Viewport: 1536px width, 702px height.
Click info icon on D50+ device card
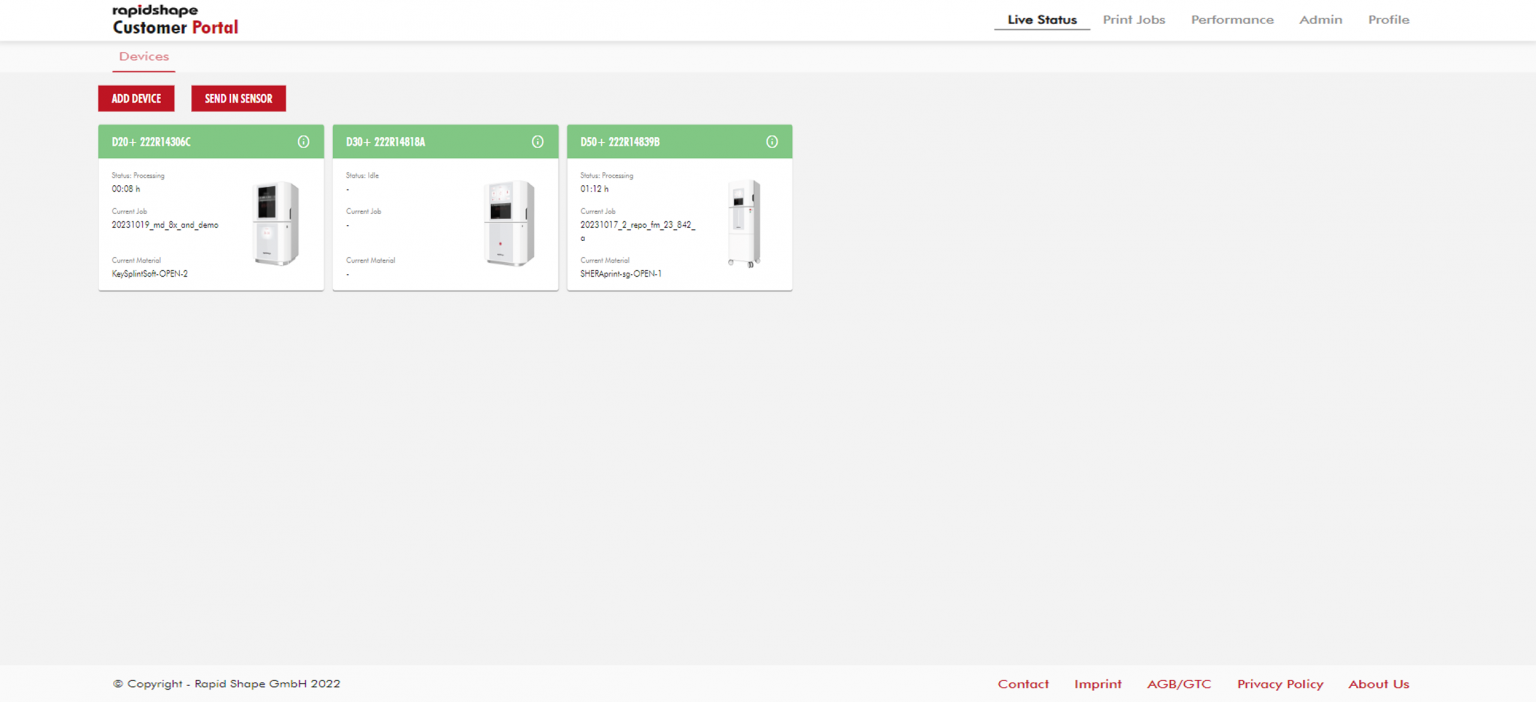click(772, 142)
